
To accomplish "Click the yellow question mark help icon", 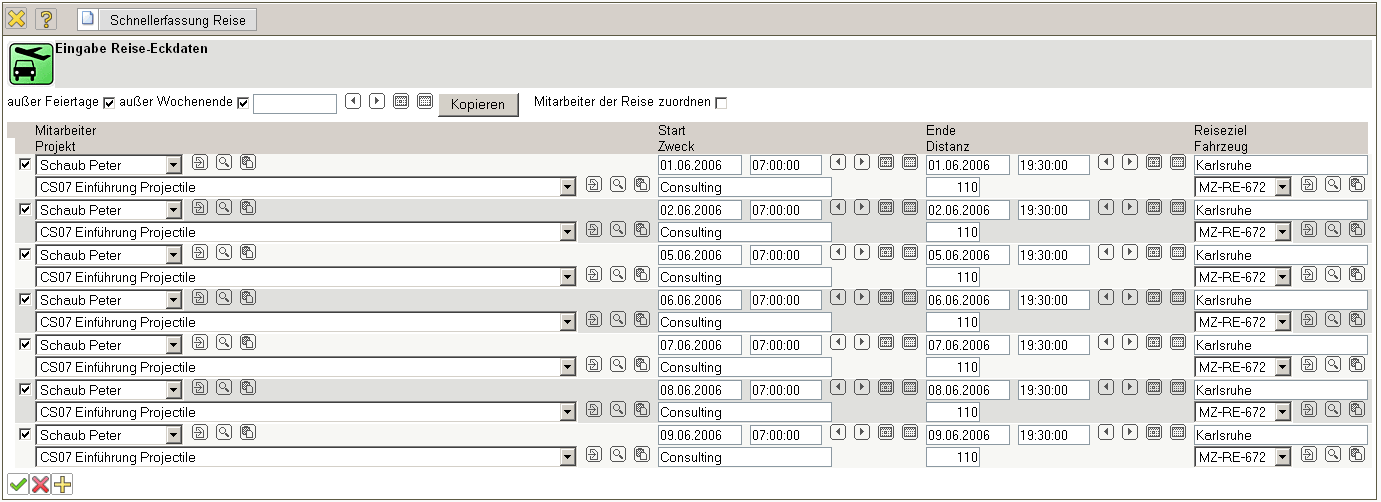I will (x=46, y=19).
